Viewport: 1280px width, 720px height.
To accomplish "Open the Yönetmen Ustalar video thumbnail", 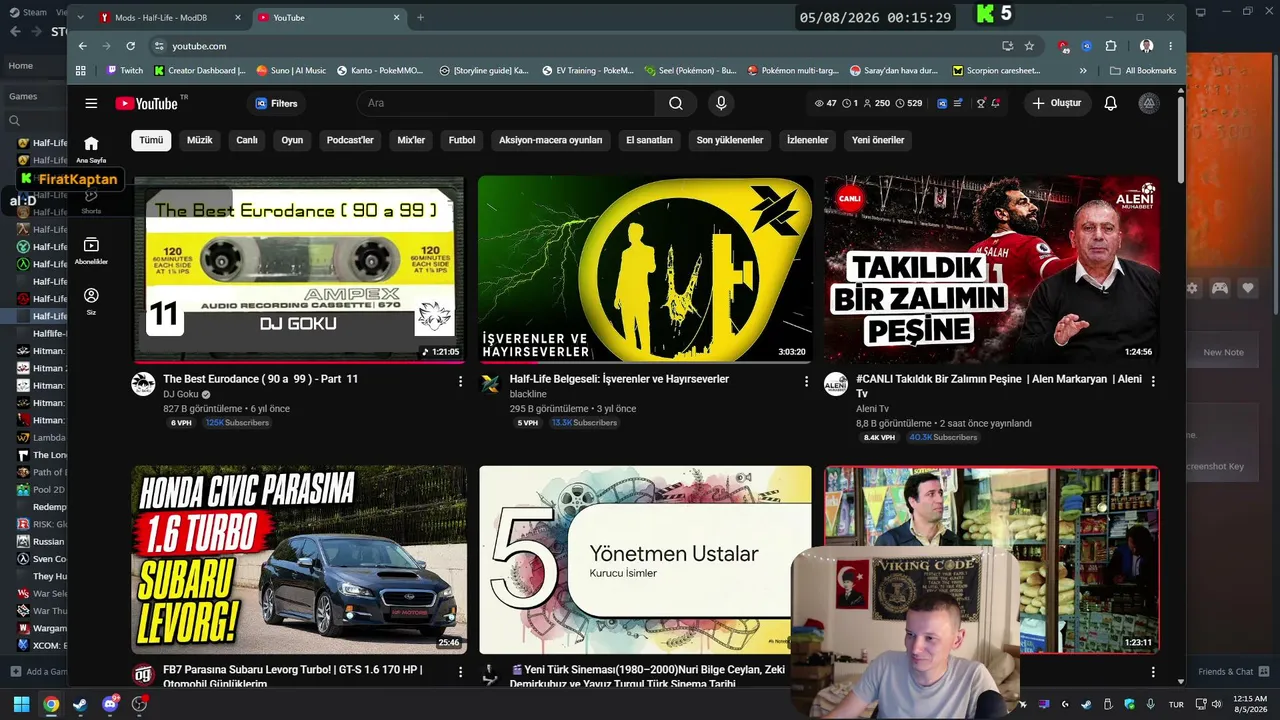I will tap(645, 559).
